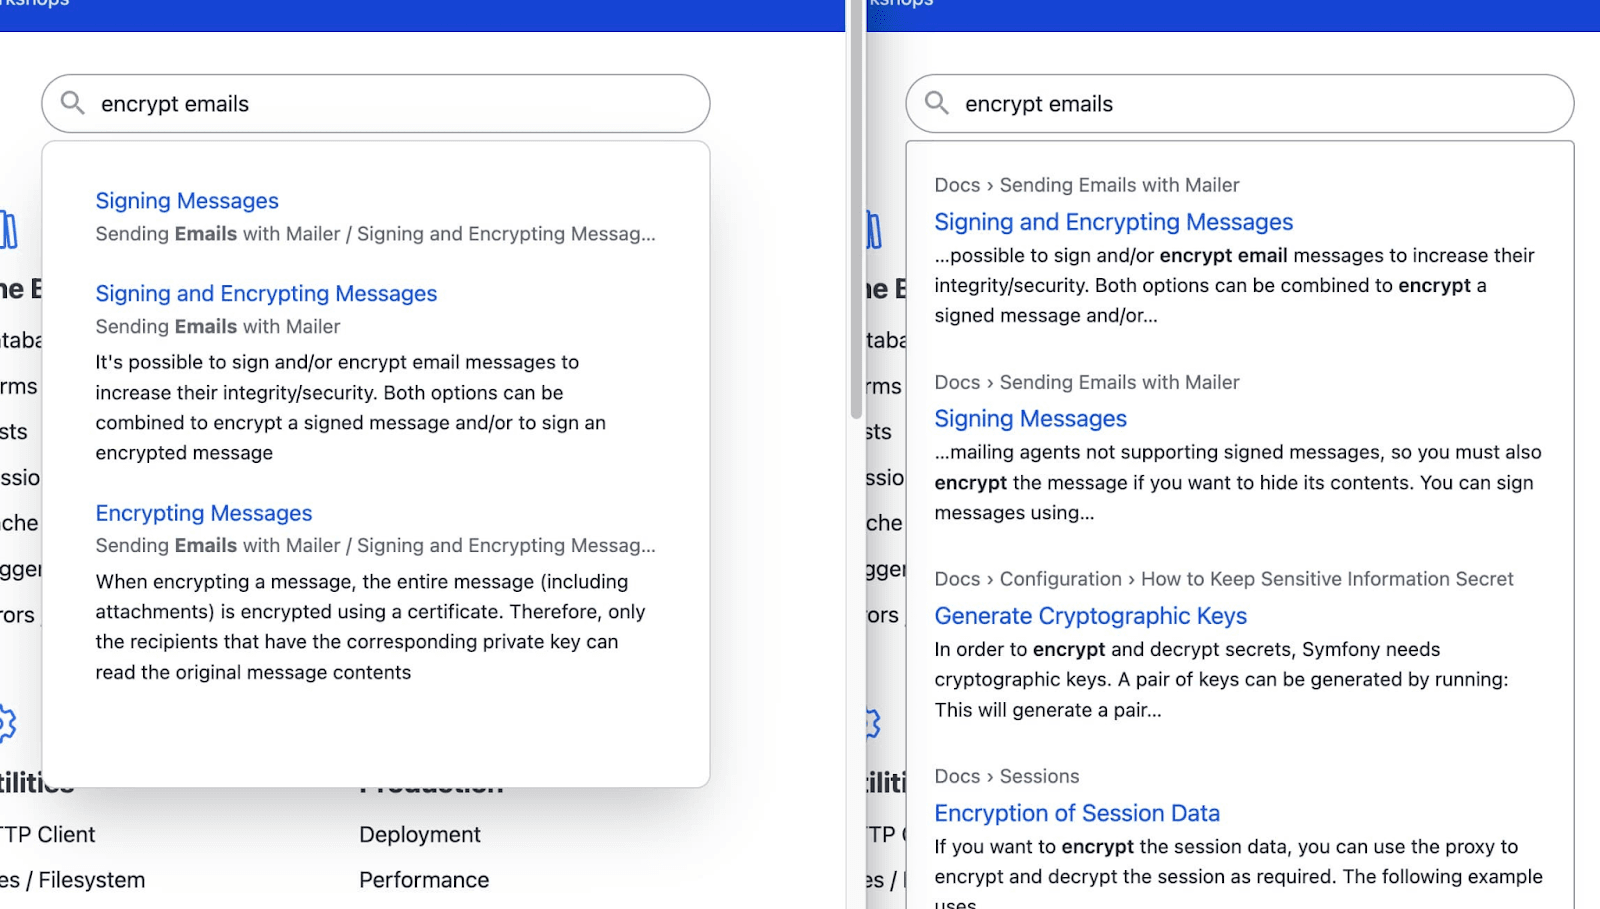The width and height of the screenshot is (1600, 909).
Task: Click the magnifier icon in left search bar
Action: coord(72,103)
